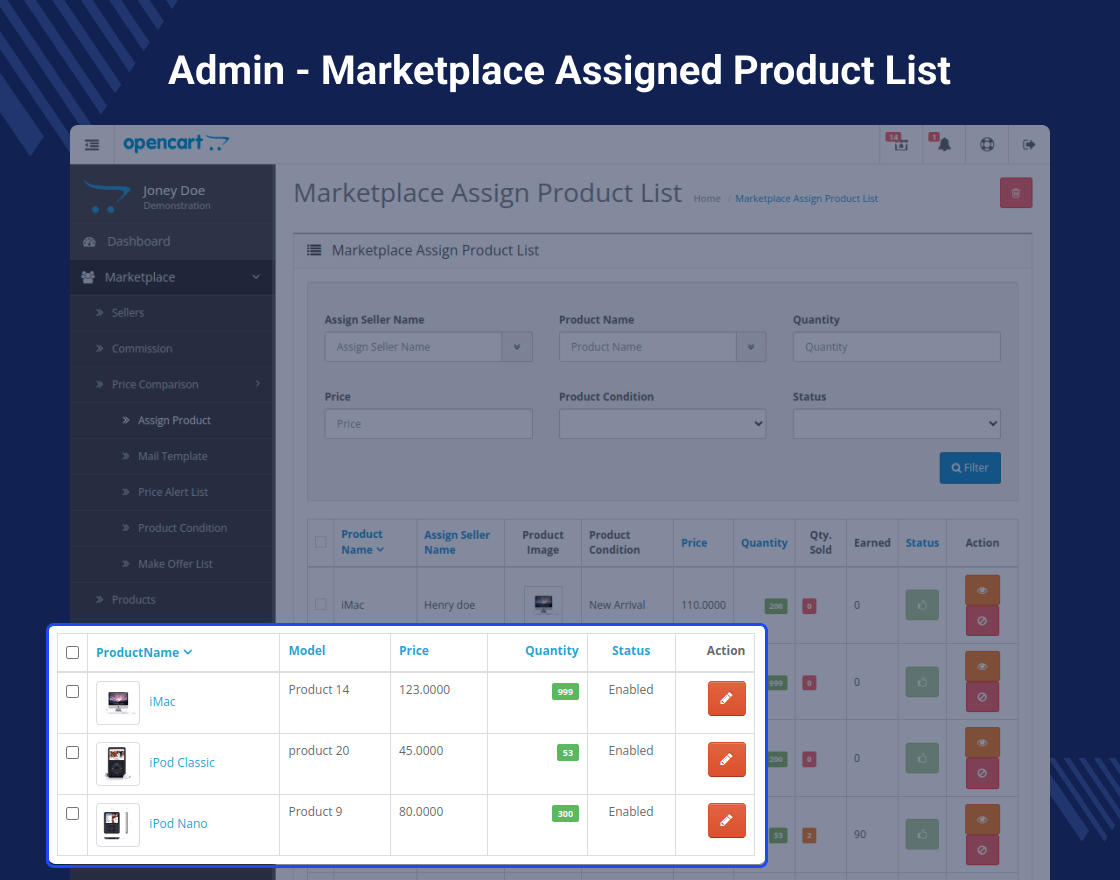Open the Status select box

[896, 424]
